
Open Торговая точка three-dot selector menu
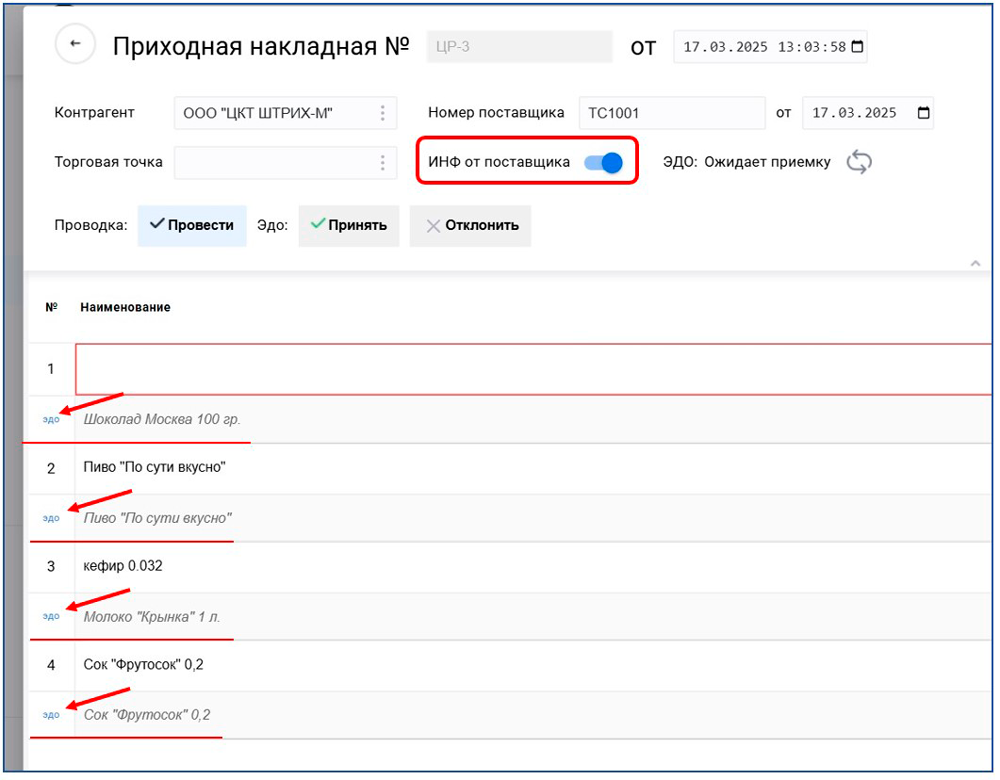[382, 163]
